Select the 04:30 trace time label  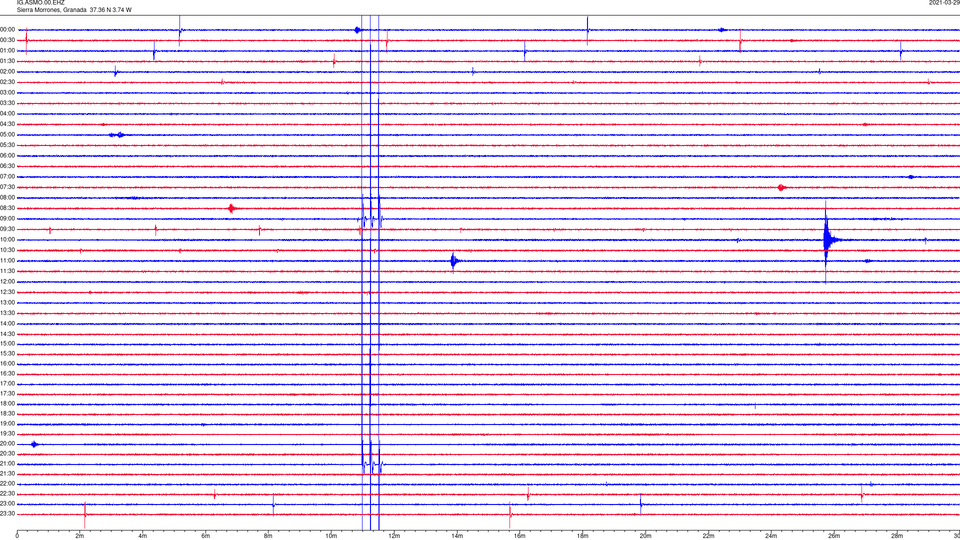tap(8, 124)
